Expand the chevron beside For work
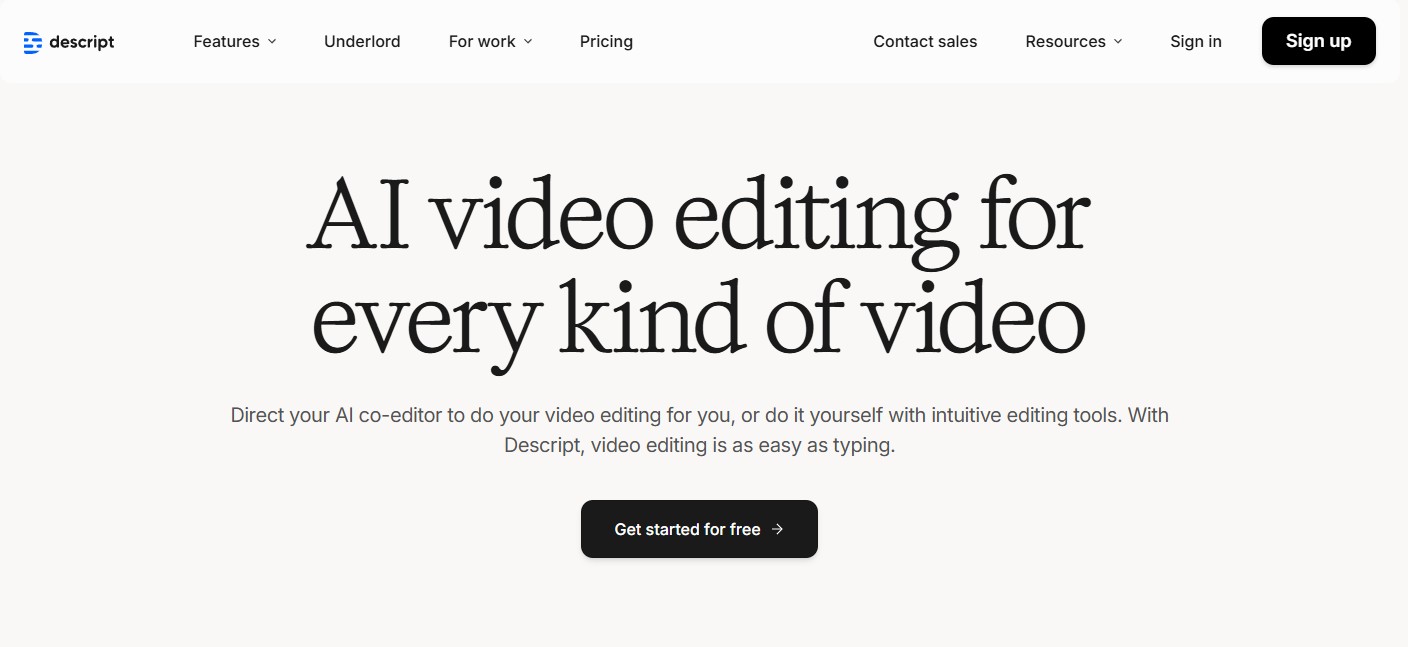Screen dimensions: 1408x647 point(528,42)
